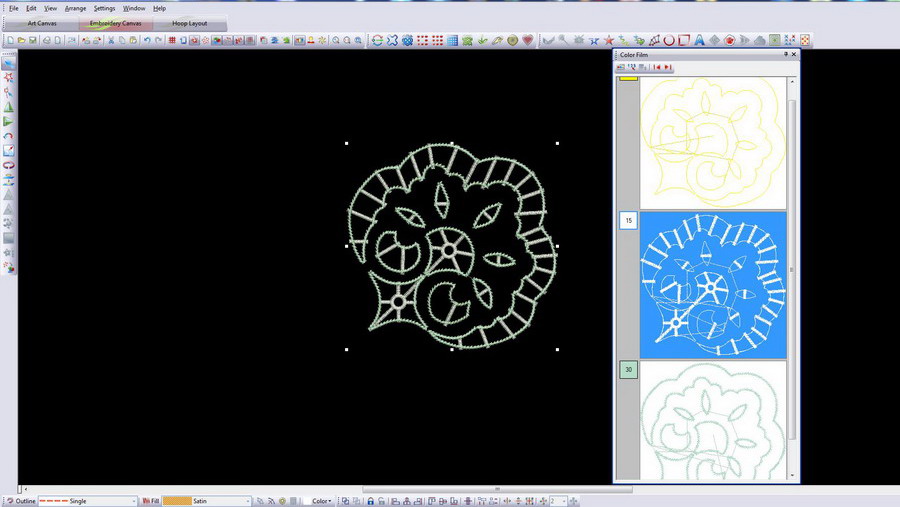Click the Outline button in bottom bar
Image resolution: width=900 pixels, height=507 pixels.
(21, 501)
